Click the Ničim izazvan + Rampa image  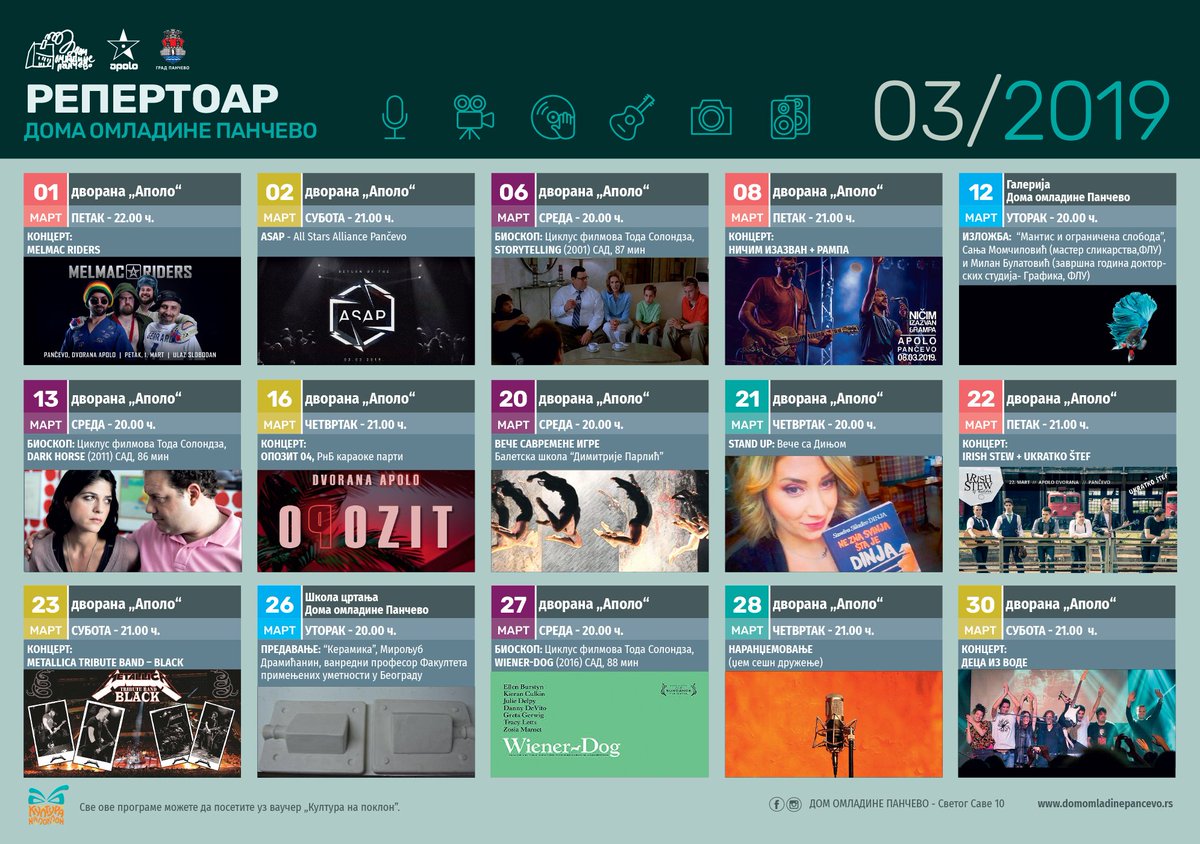tap(833, 311)
